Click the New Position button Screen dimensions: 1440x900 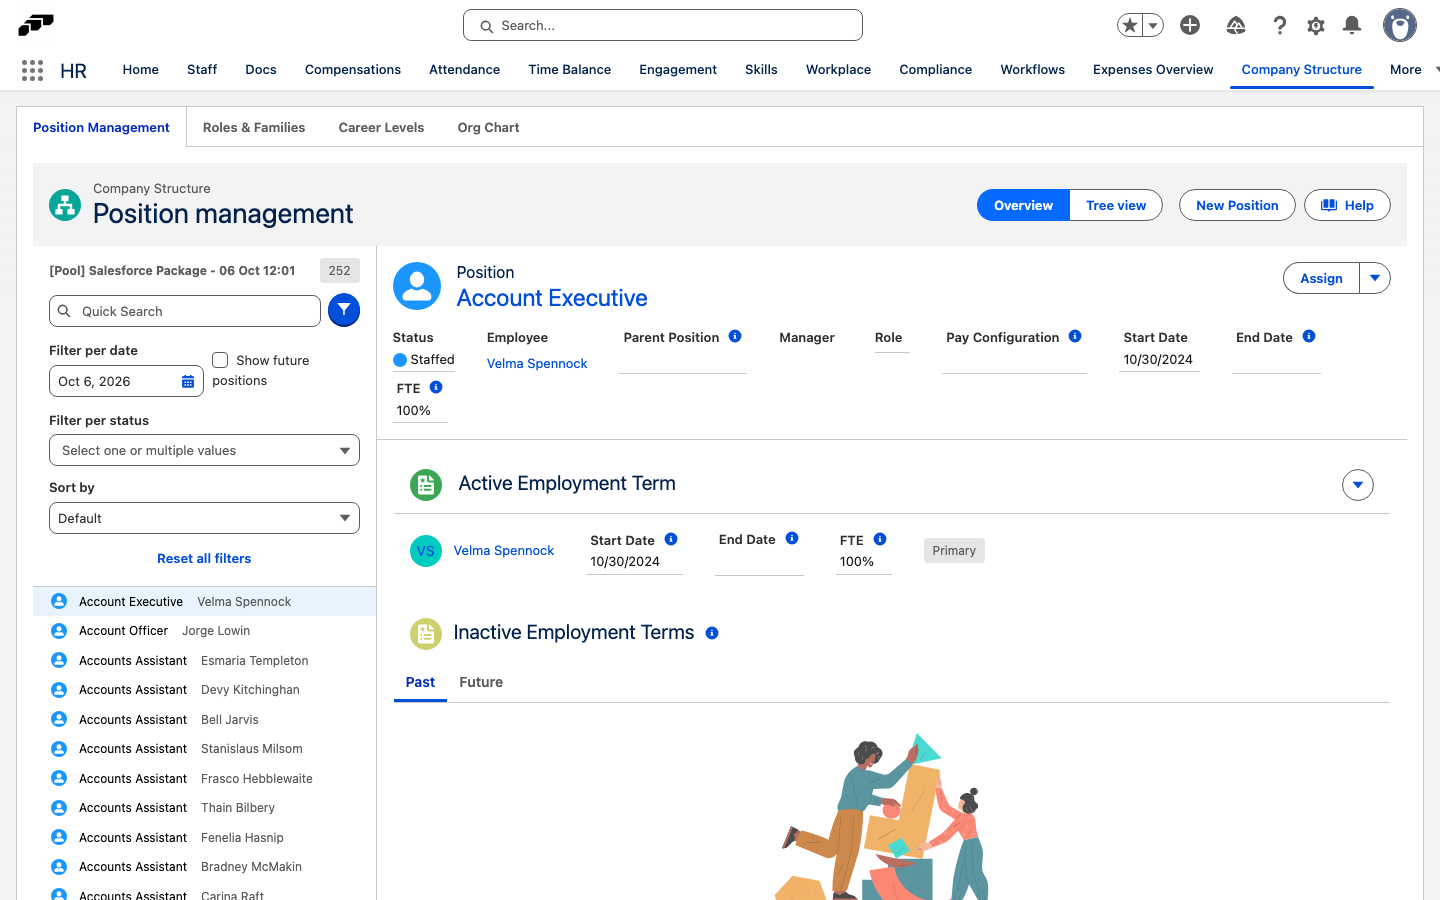(1237, 205)
